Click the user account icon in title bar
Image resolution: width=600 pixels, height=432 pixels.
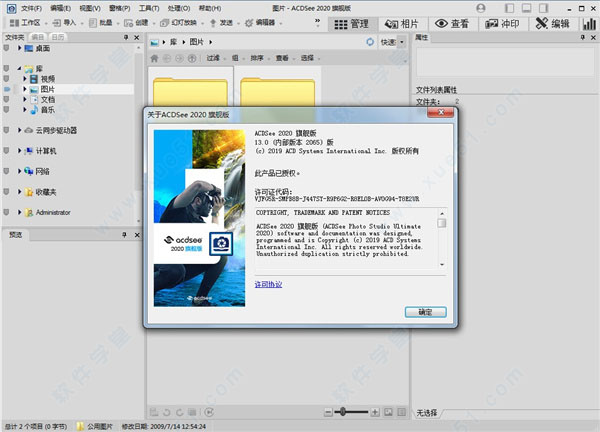click(x=481, y=8)
